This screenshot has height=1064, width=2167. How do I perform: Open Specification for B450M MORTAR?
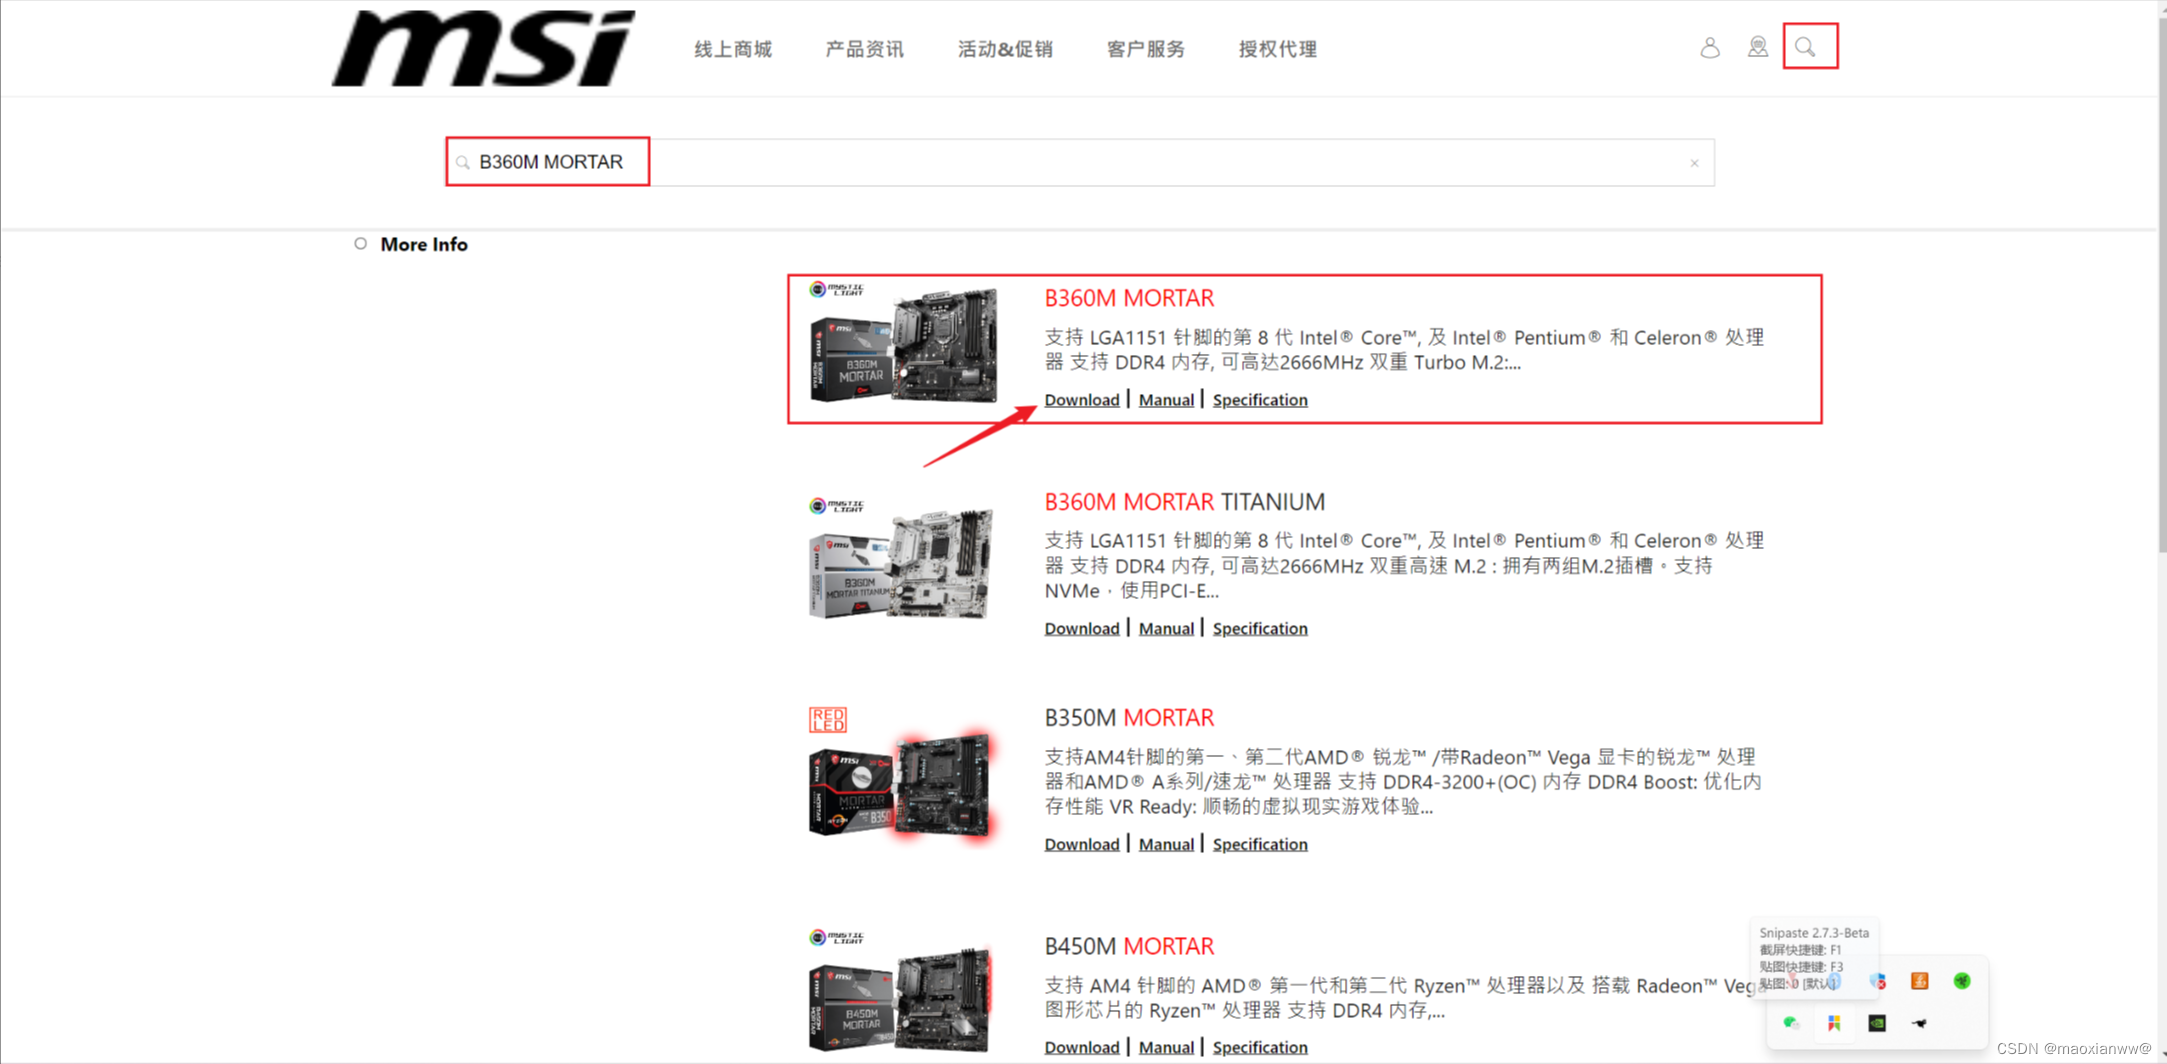point(1260,1048)
